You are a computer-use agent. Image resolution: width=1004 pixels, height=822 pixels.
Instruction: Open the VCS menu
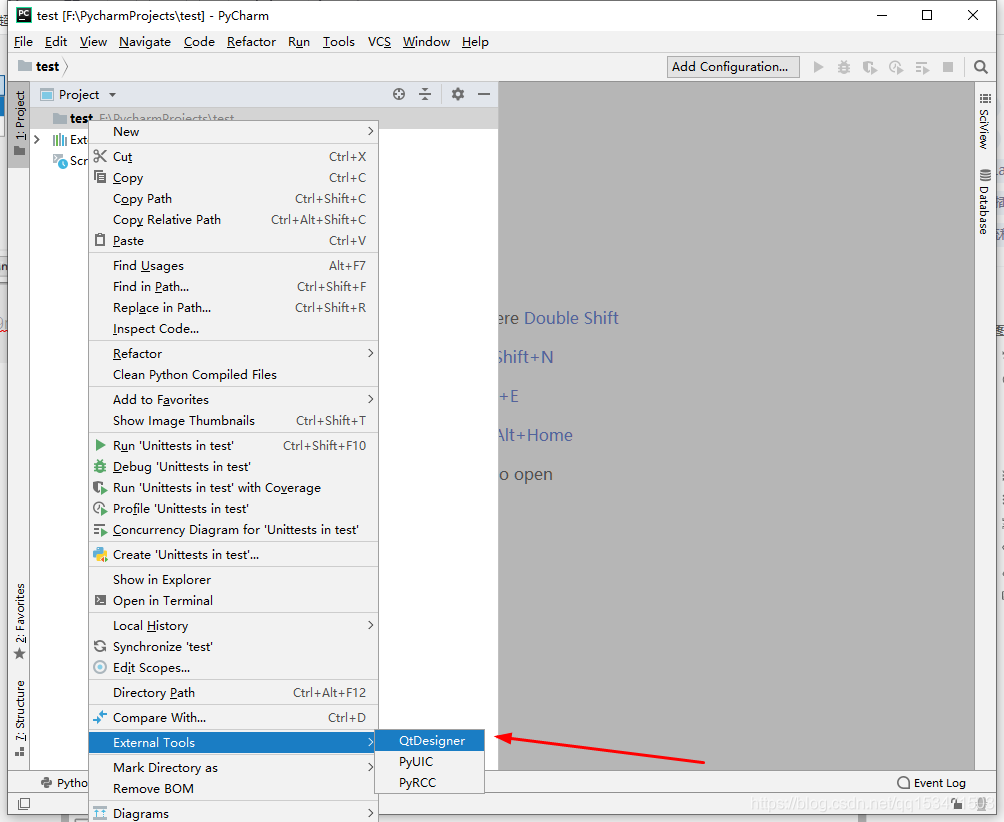[x=379, y=42]
